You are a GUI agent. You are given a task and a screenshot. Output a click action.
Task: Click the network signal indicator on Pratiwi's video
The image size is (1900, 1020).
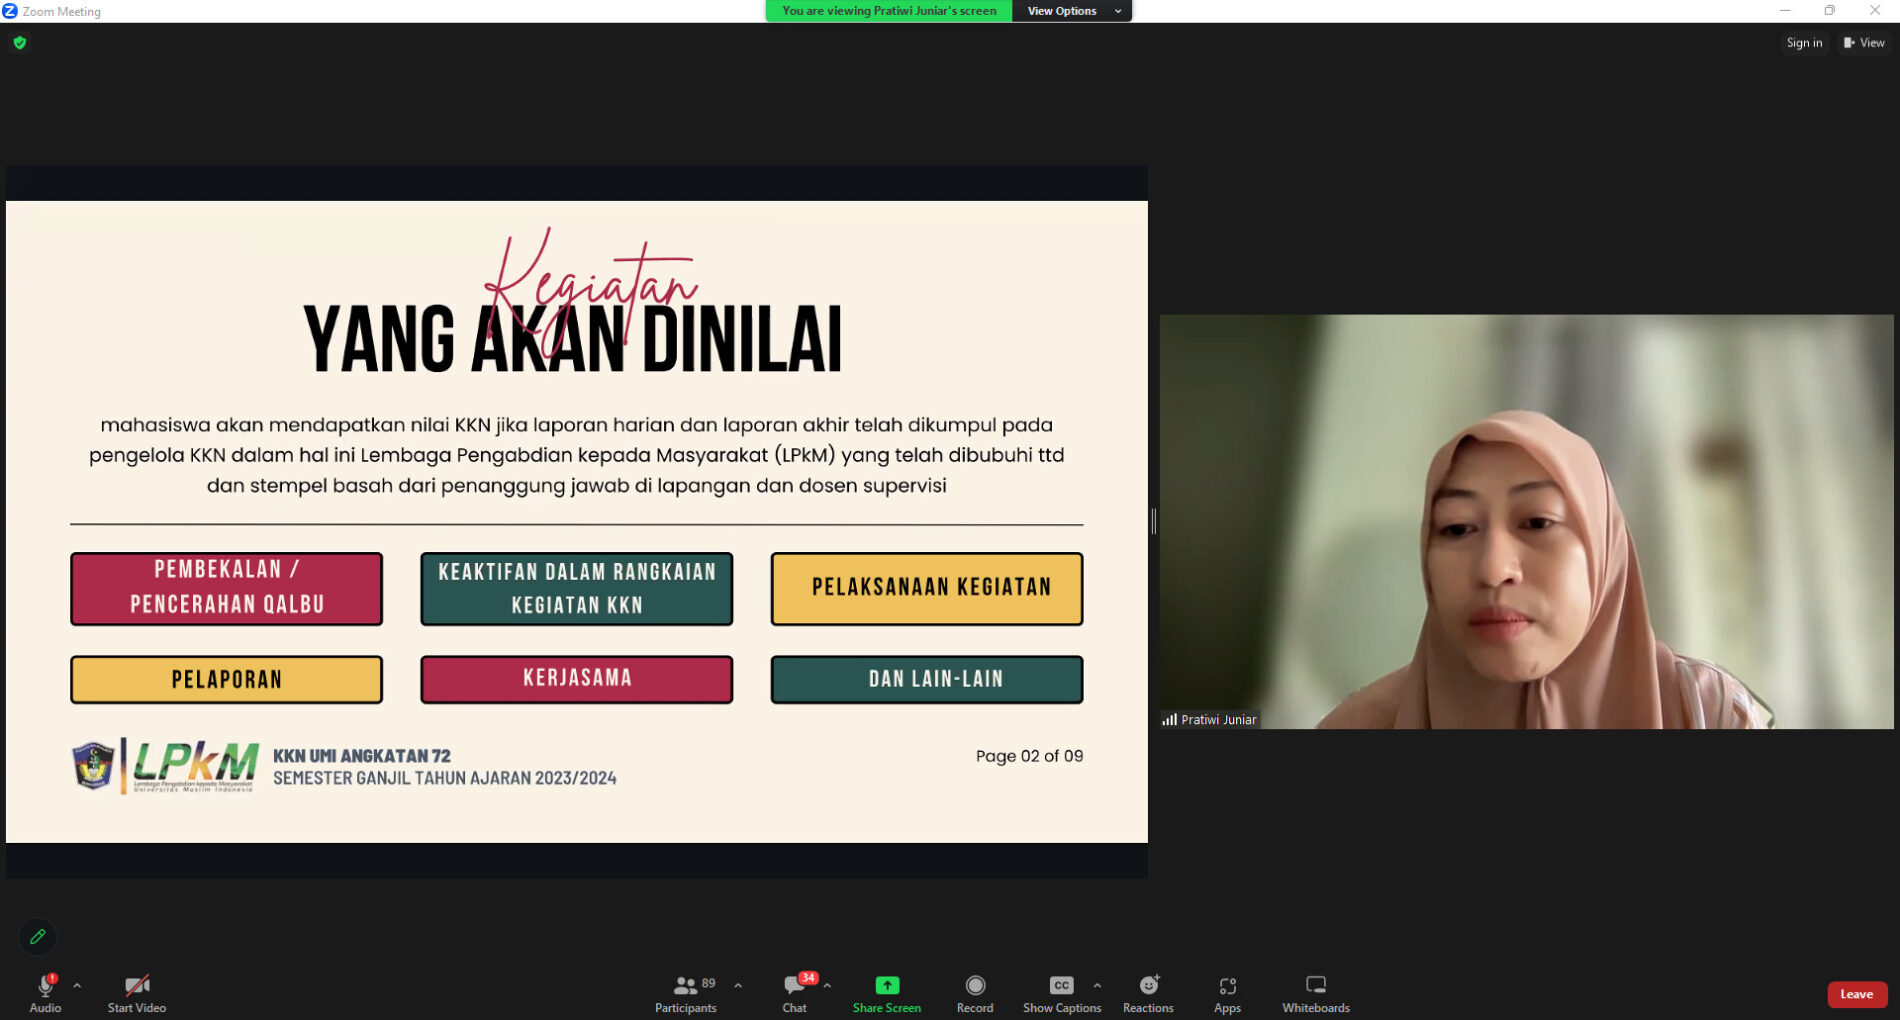(1168, 719)
